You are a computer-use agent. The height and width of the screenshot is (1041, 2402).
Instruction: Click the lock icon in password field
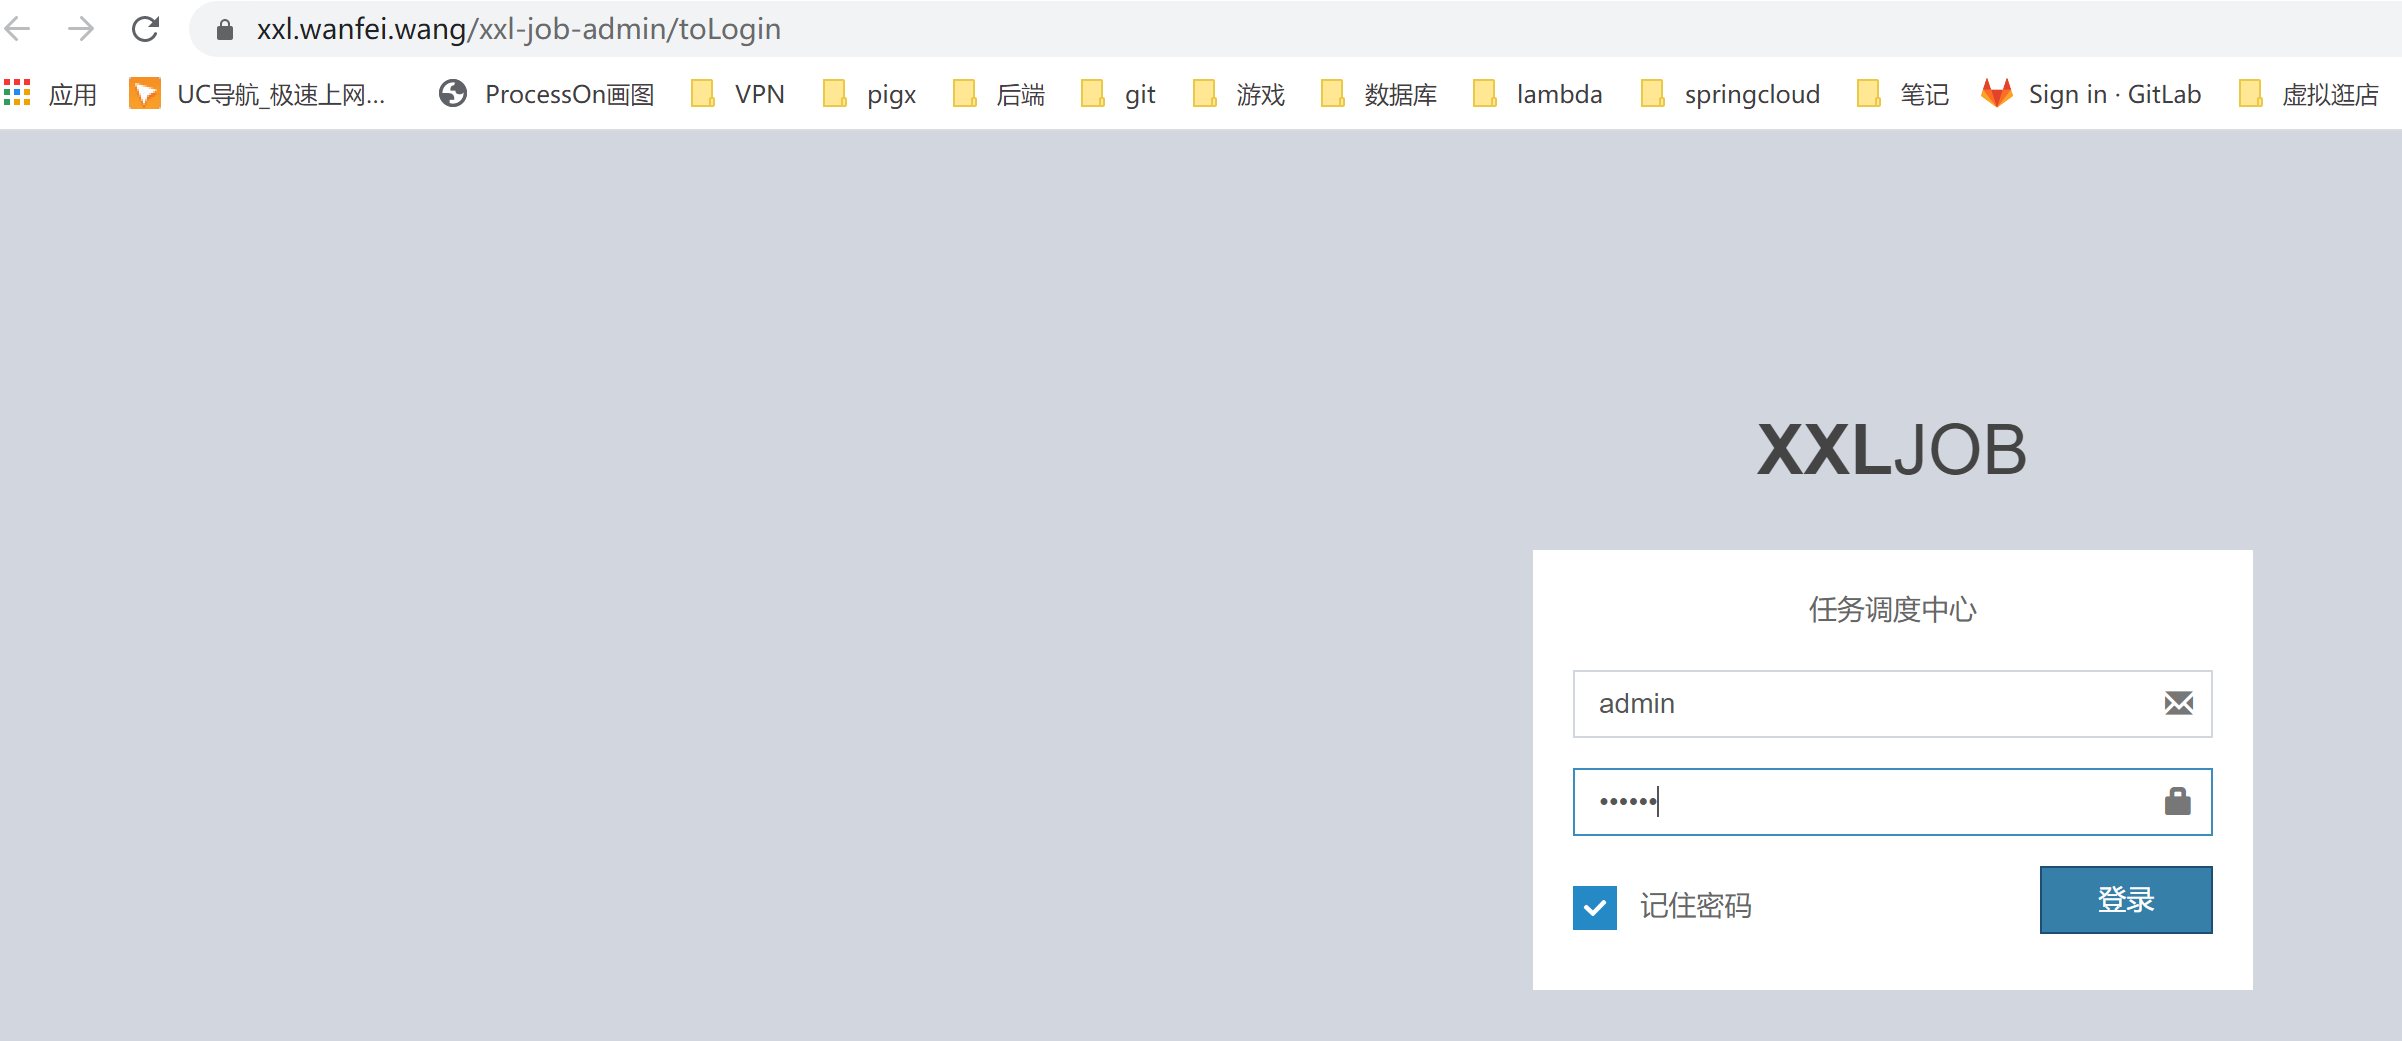pos(2178,801)
